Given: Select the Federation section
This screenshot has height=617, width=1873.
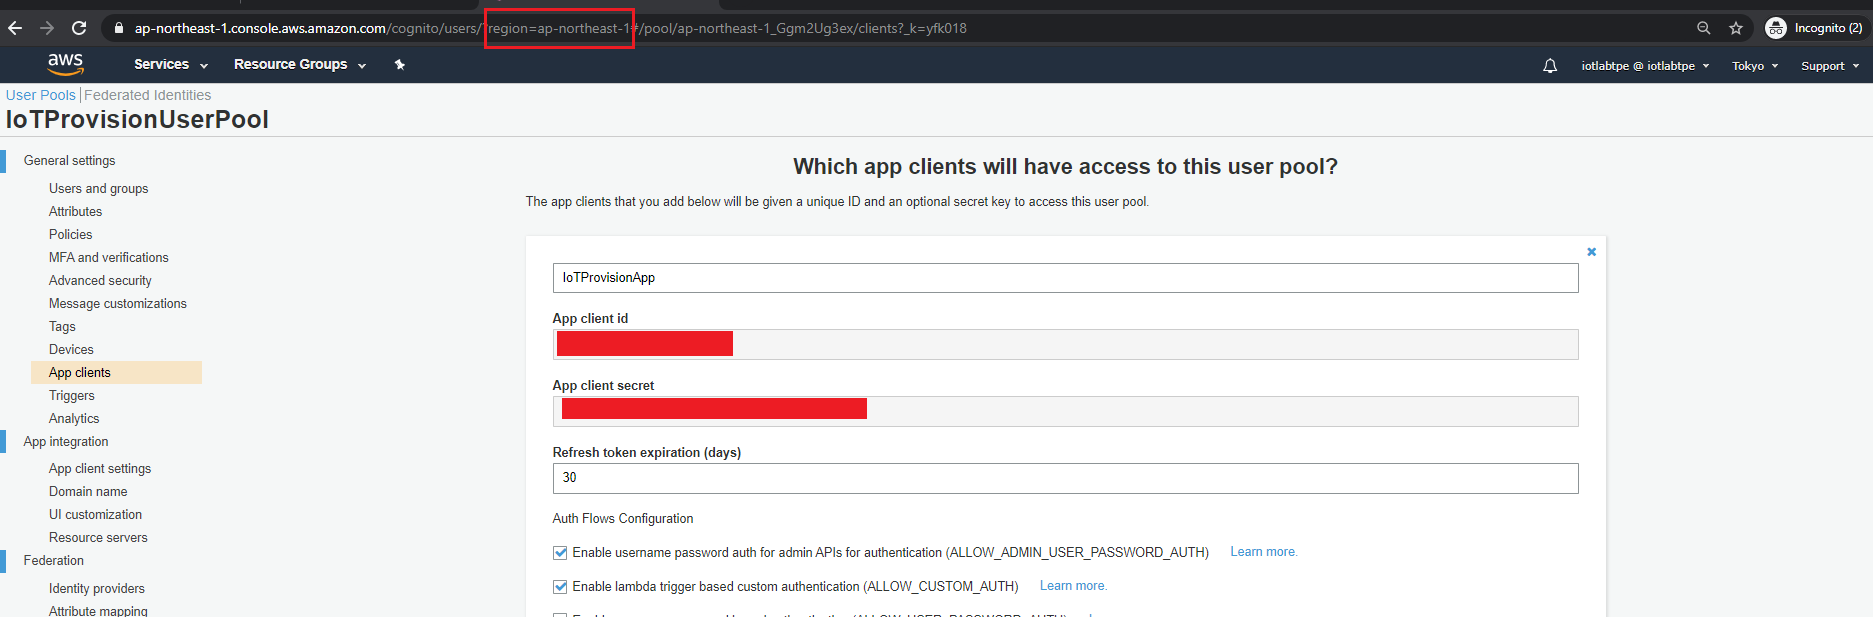Looking at the screenshot, I should coord(54,561).
